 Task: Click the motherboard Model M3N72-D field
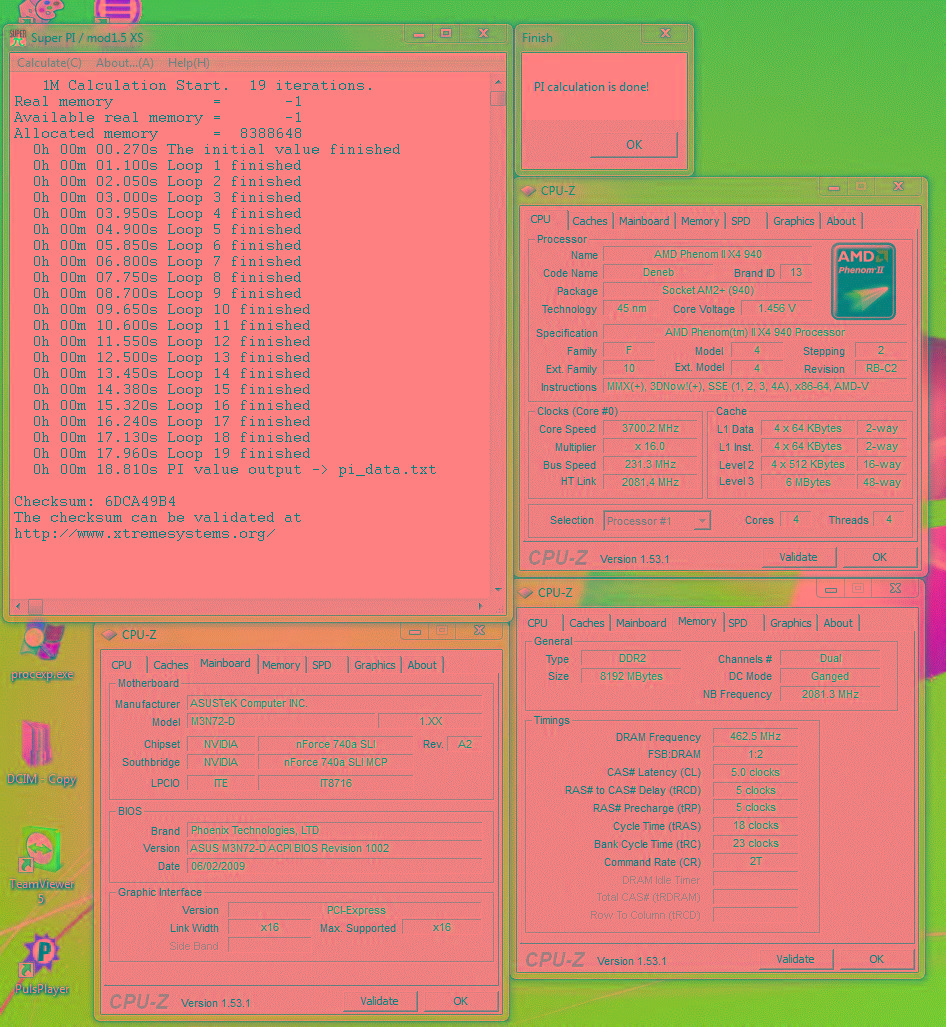(x=282, y=722)
